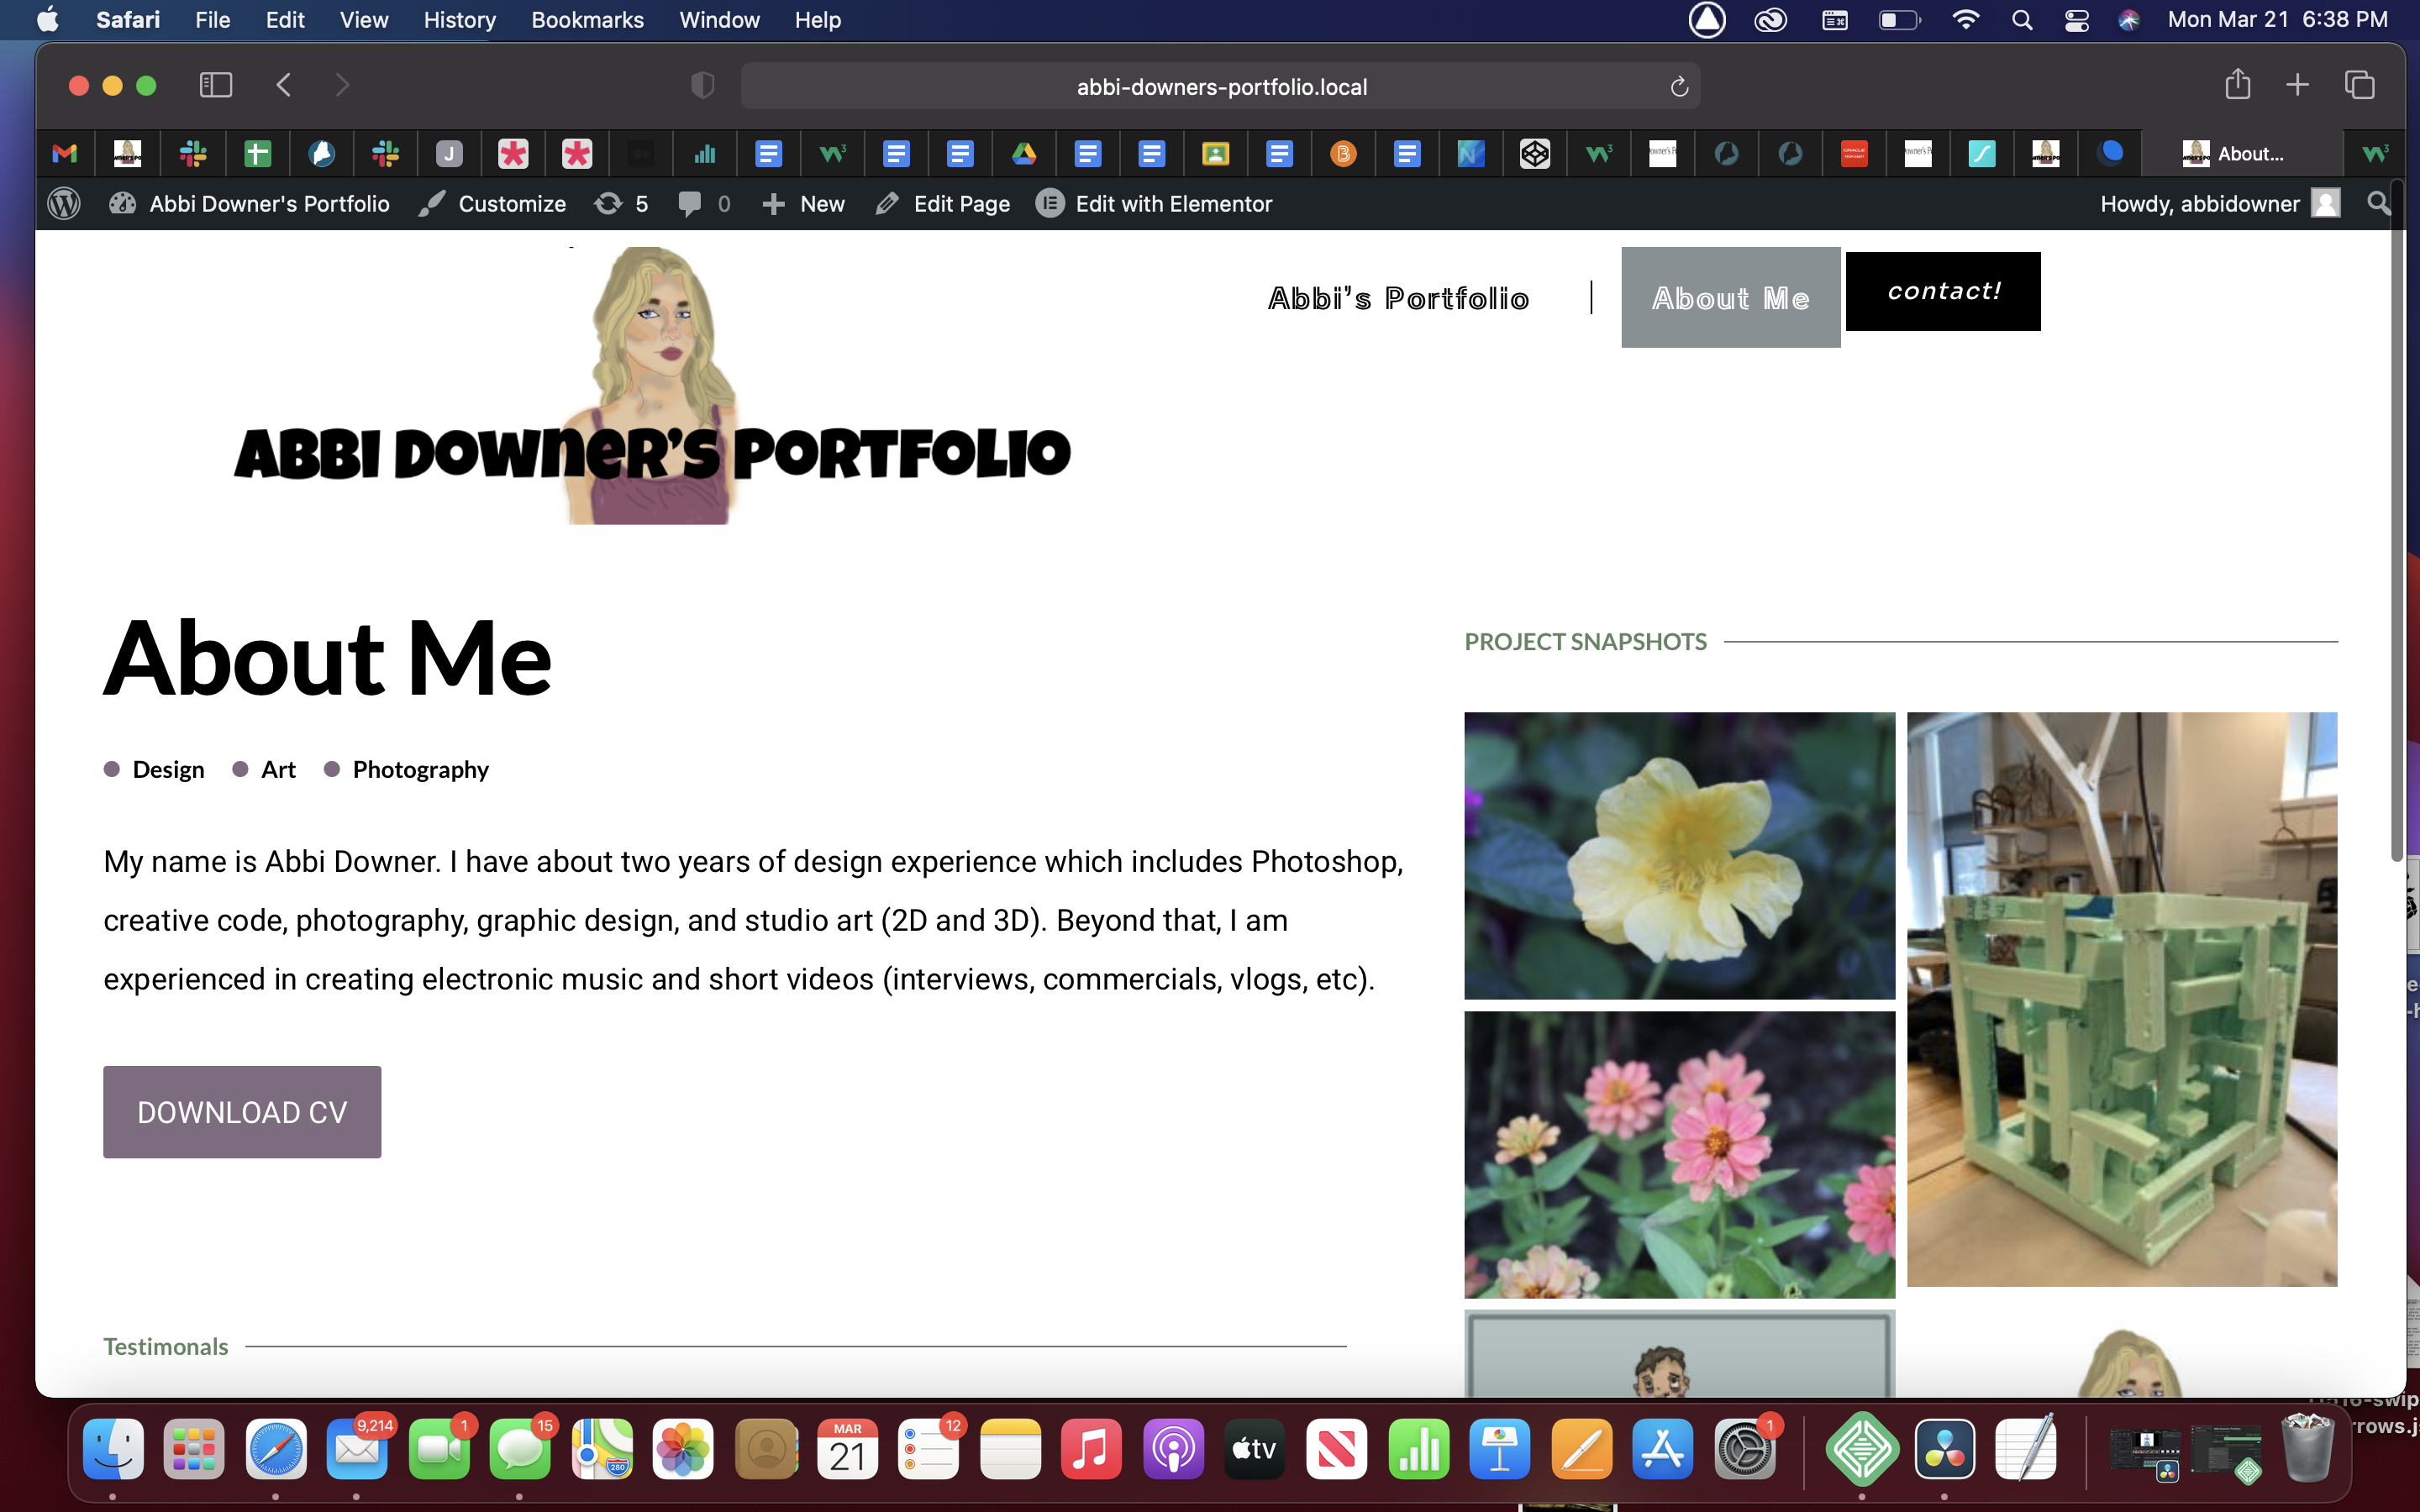Open the Share icon in Safari toolbar
The width and height of the screenshot is (2420, 1512).
tap(2237, 85)
